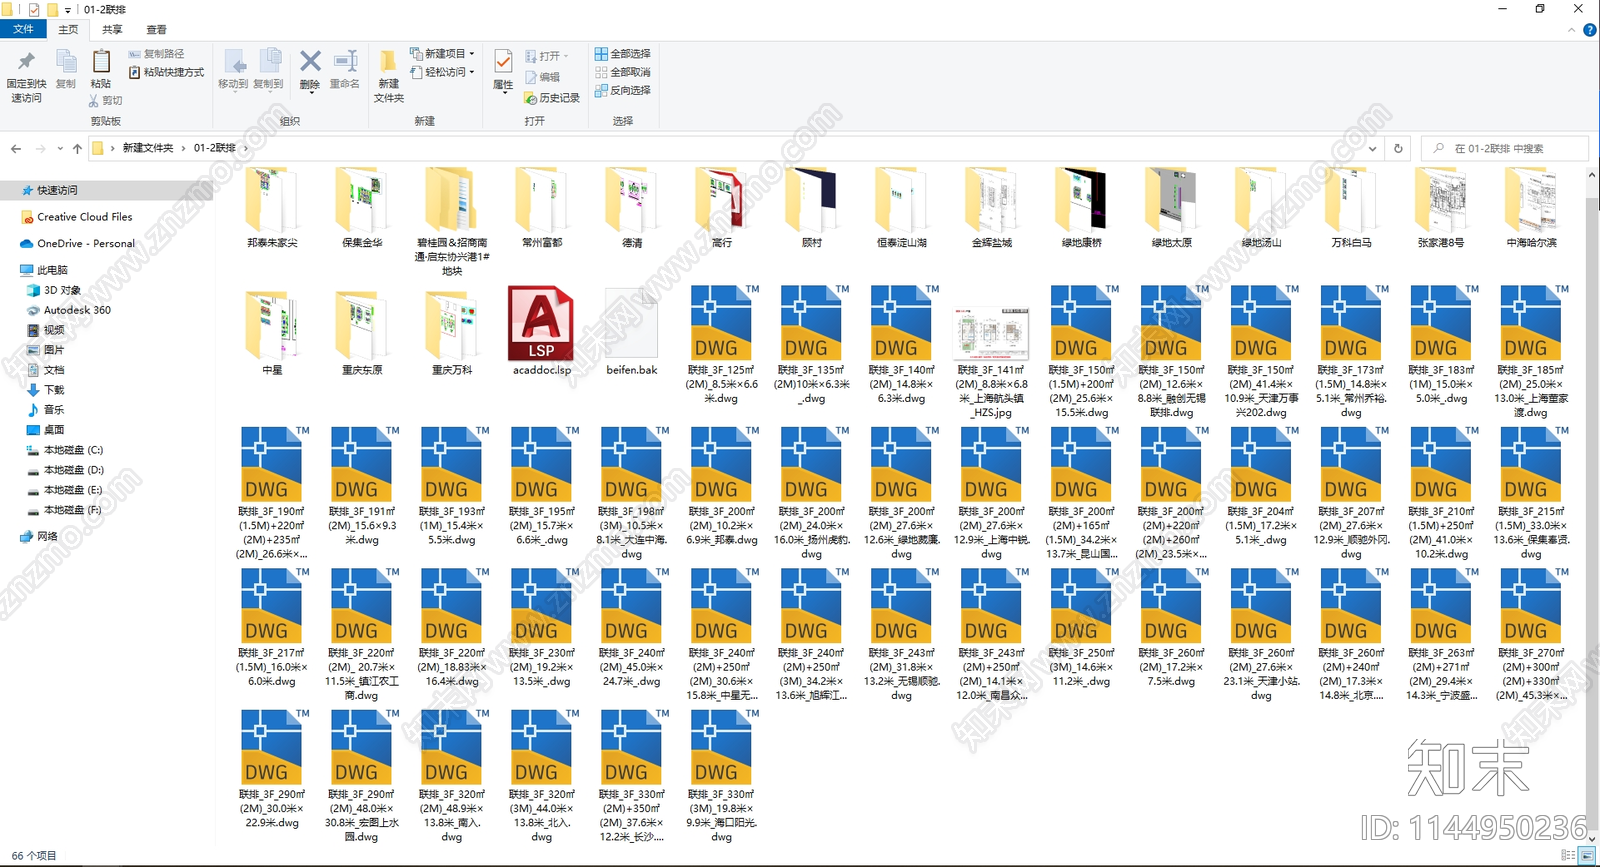Click Select all (全部选择)
The height and width of the screenshot is (867, 1600).
[623, 54]
